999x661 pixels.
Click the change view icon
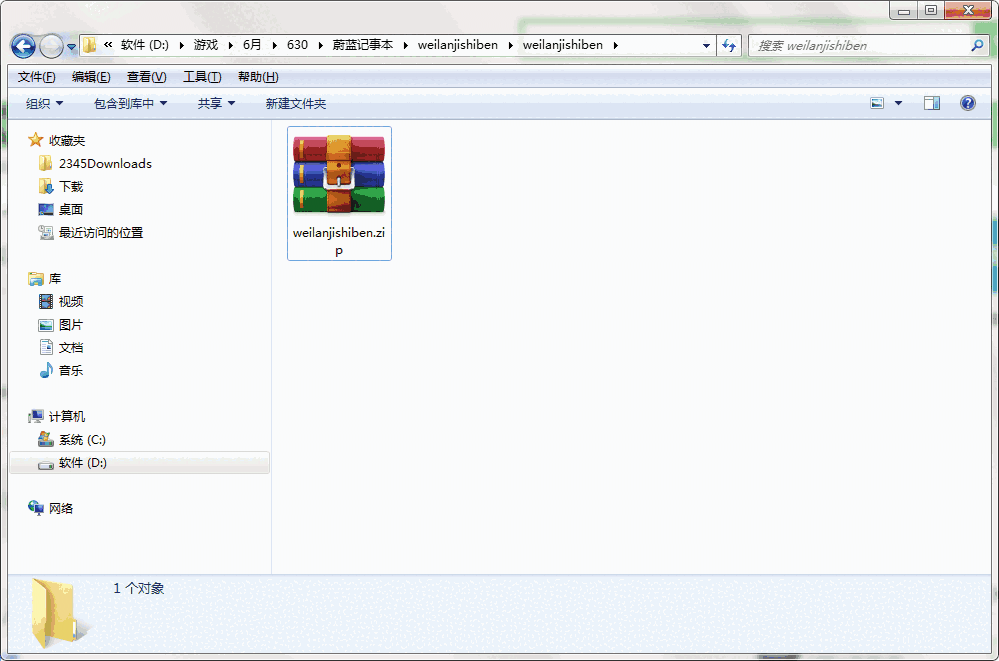(877, 103)
